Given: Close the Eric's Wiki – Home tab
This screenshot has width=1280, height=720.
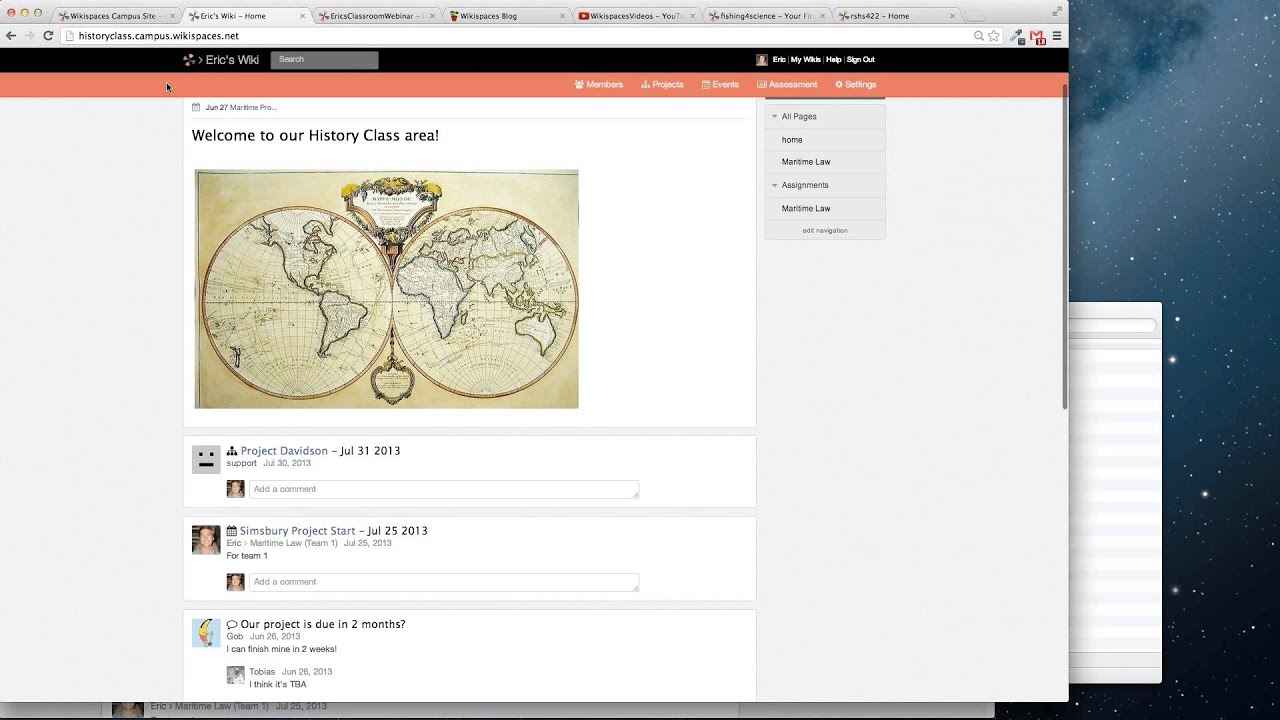Looking at the screenshot, I should 302,16.
